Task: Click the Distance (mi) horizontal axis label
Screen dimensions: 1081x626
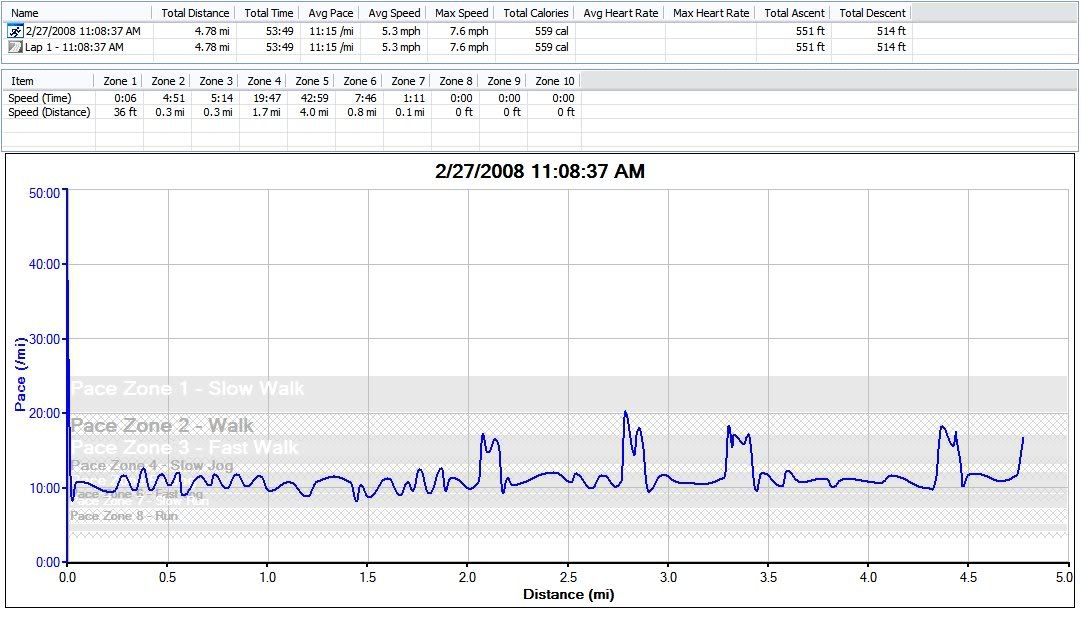Action: (x=568, y=595)
